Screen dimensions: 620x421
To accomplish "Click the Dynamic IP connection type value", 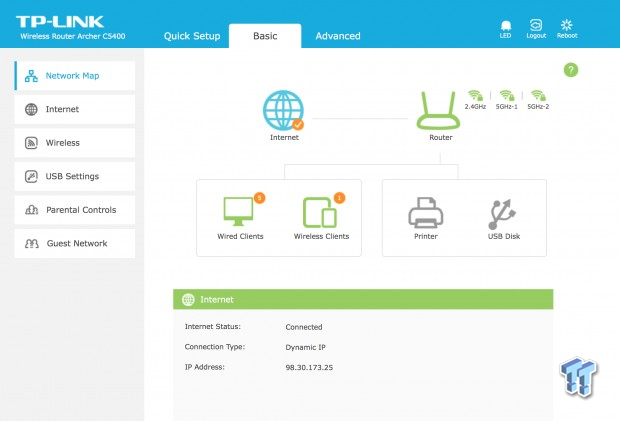I will click(305, 347).
